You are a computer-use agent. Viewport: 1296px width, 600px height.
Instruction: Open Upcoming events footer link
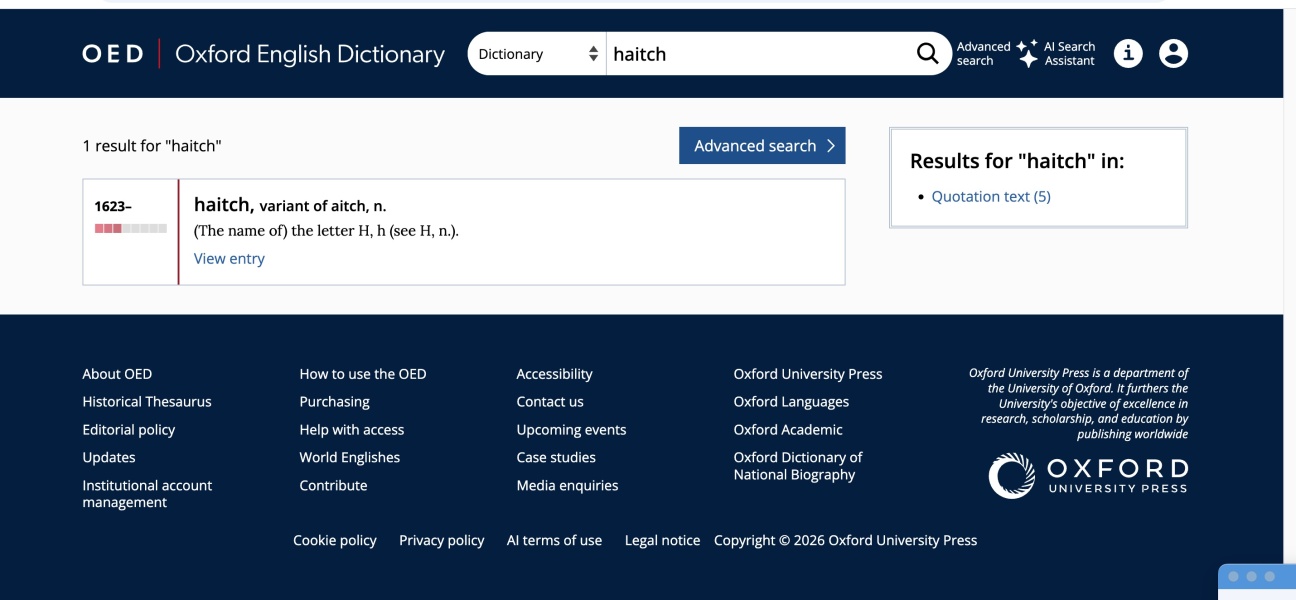572,430
